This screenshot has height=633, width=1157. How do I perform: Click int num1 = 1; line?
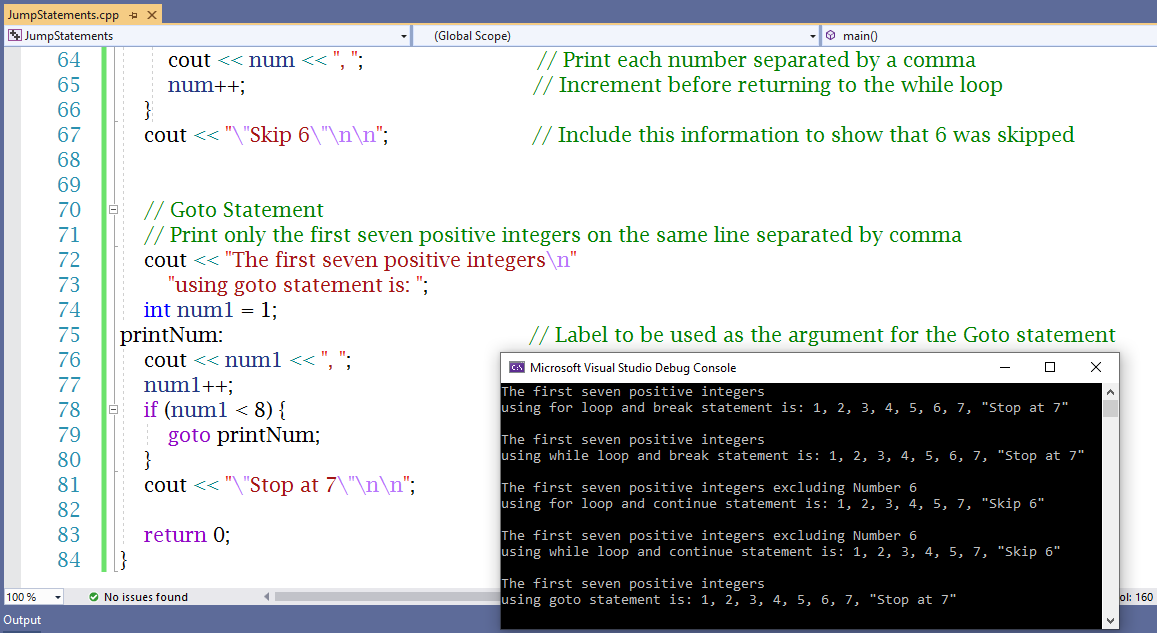coord(210,310)
